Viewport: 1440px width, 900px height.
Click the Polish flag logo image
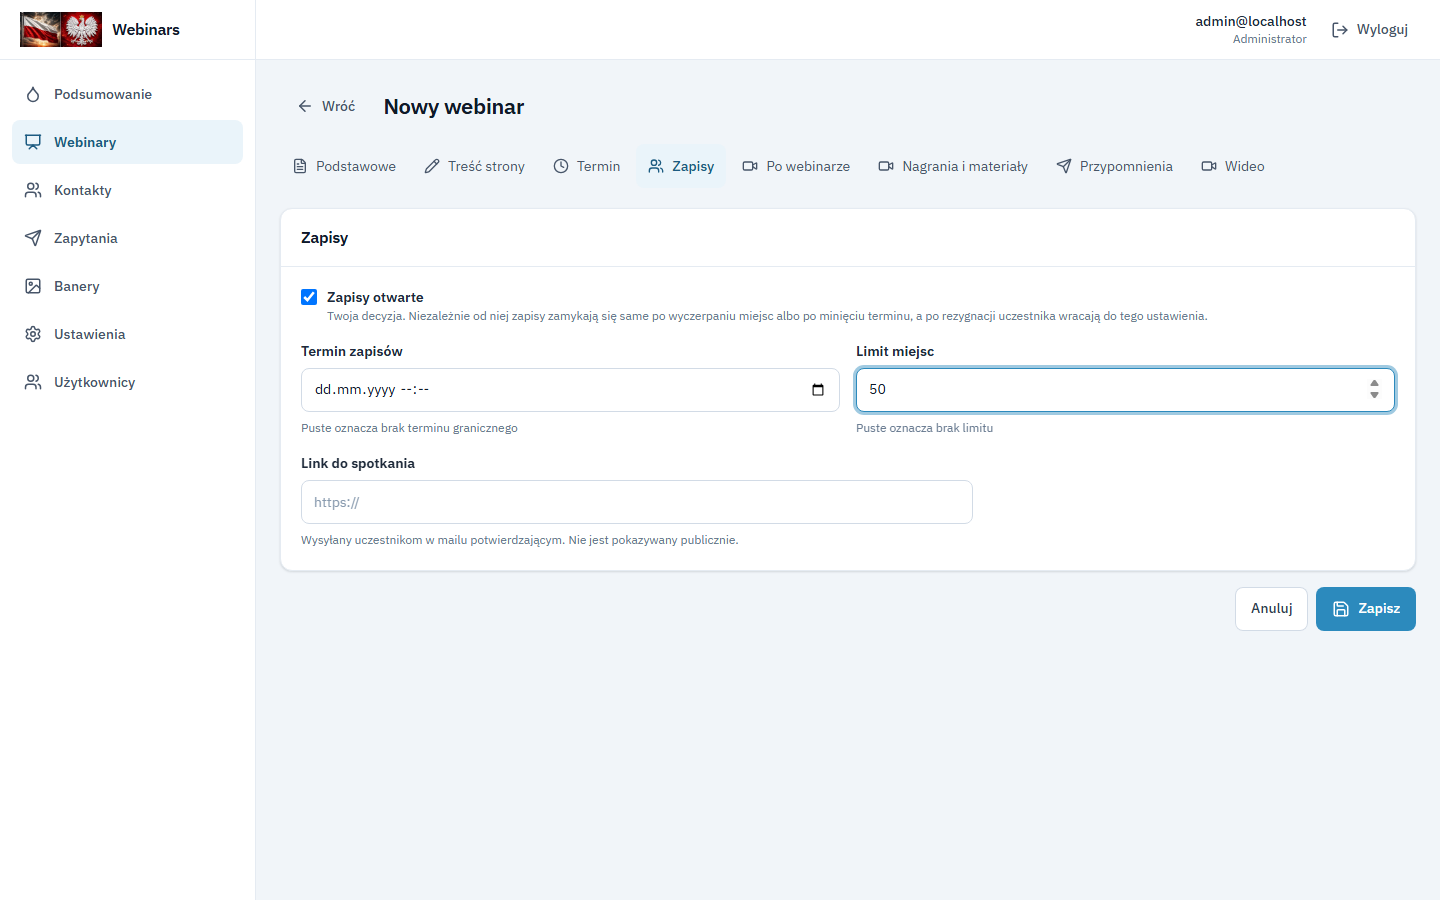61,29
